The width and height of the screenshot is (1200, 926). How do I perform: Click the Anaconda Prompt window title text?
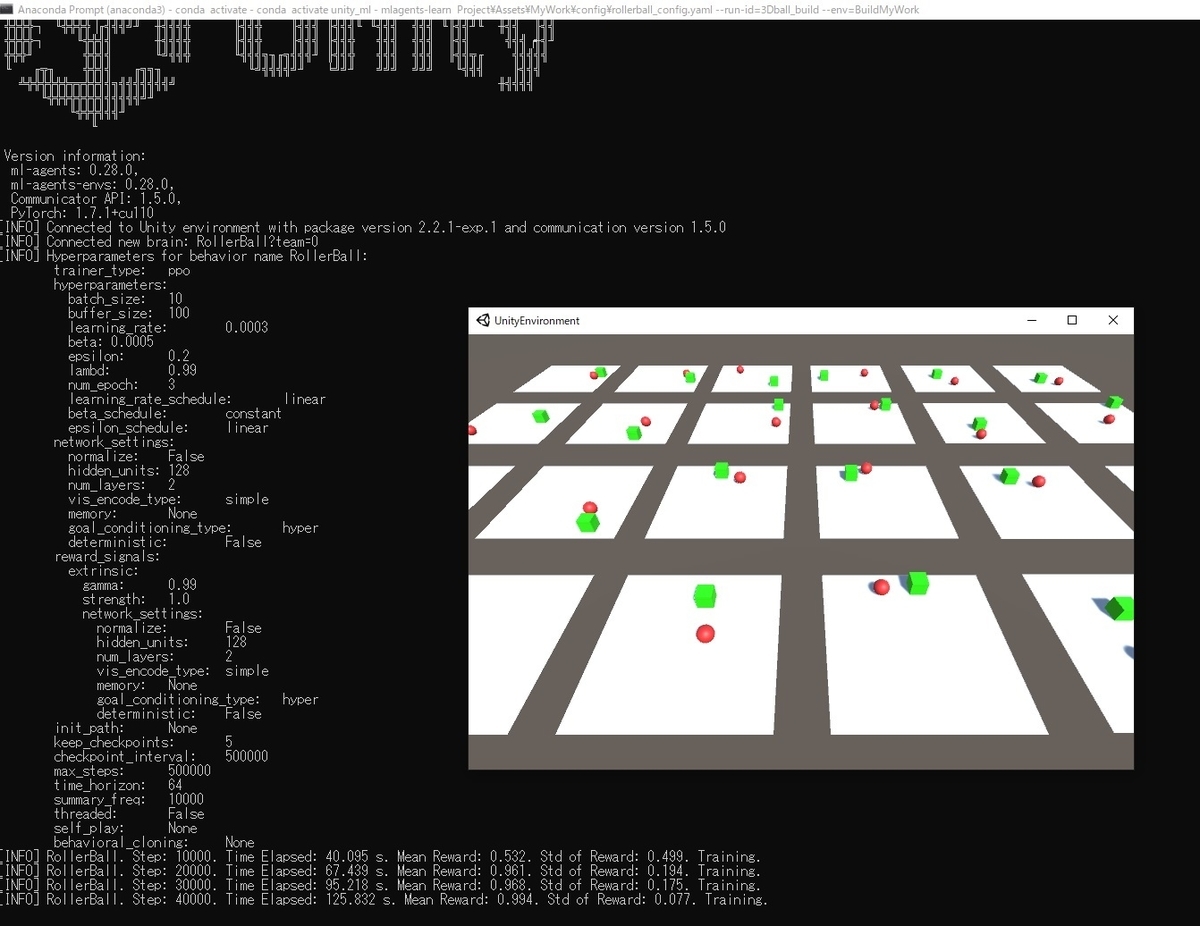[468, 9]
